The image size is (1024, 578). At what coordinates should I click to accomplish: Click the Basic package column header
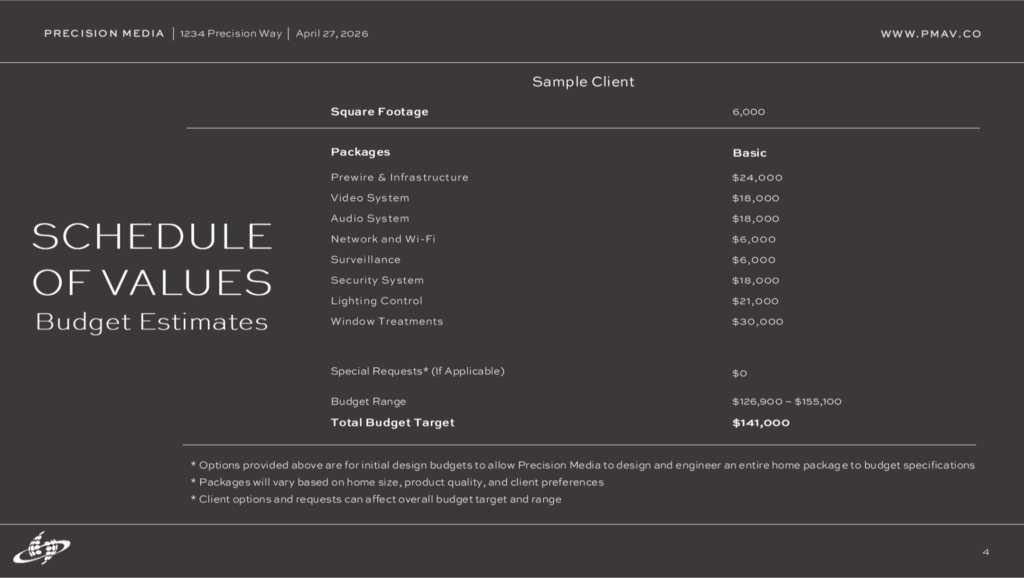click(x=749, y=153)
